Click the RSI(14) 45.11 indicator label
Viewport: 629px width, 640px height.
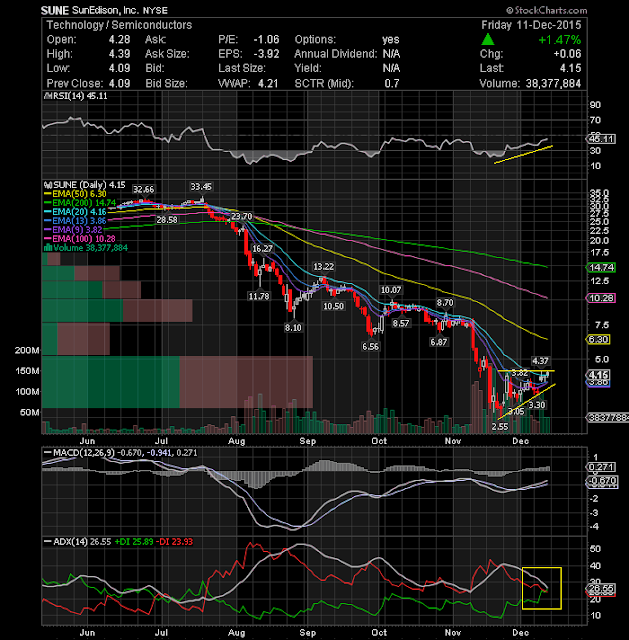tap(76, 96)
